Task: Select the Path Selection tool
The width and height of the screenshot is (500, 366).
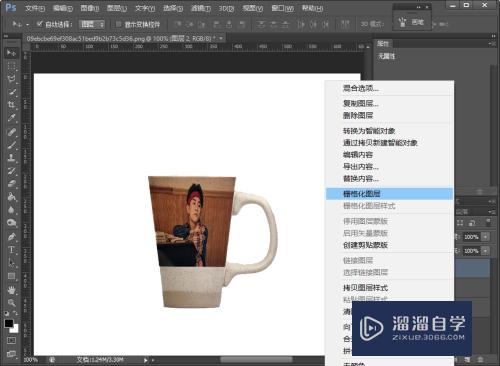Action: (x=11, y=263)
